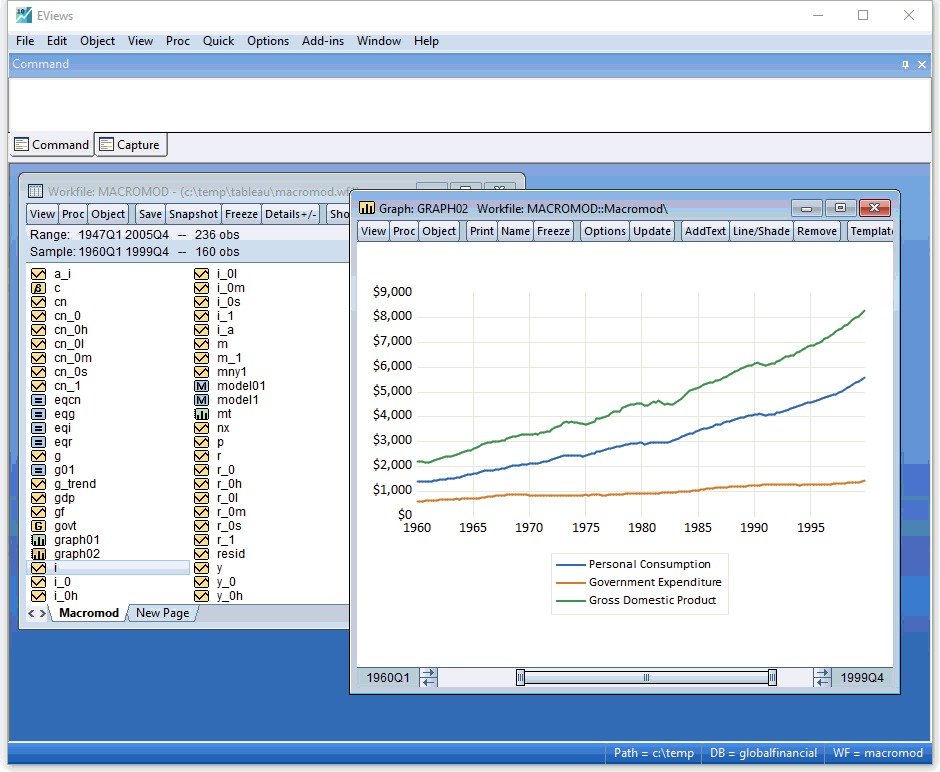The height and width of the screenshot is (772, 940).
Task: Open the Quick menu
Action: tap(218, 41)
